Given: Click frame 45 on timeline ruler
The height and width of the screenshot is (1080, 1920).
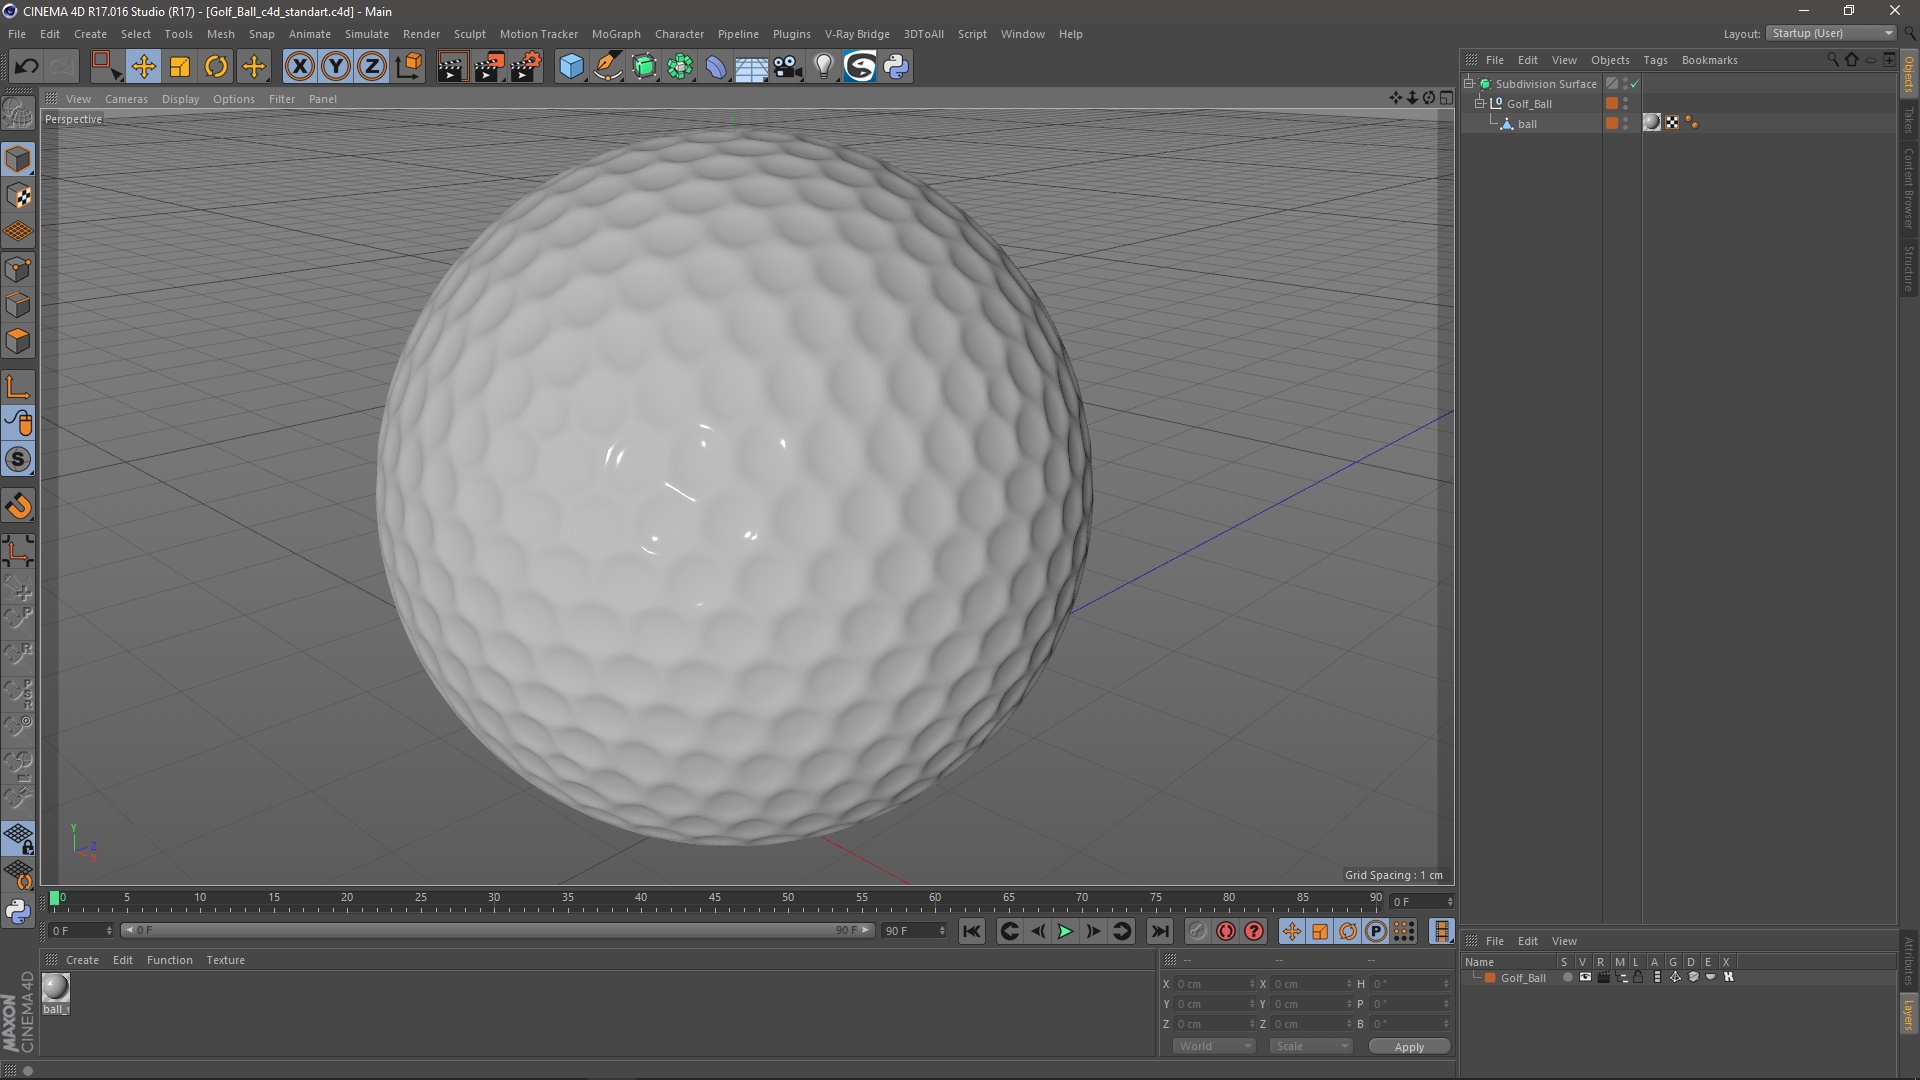Looking at the screenshot, I should pyautogui.click(x=715, y=898).
